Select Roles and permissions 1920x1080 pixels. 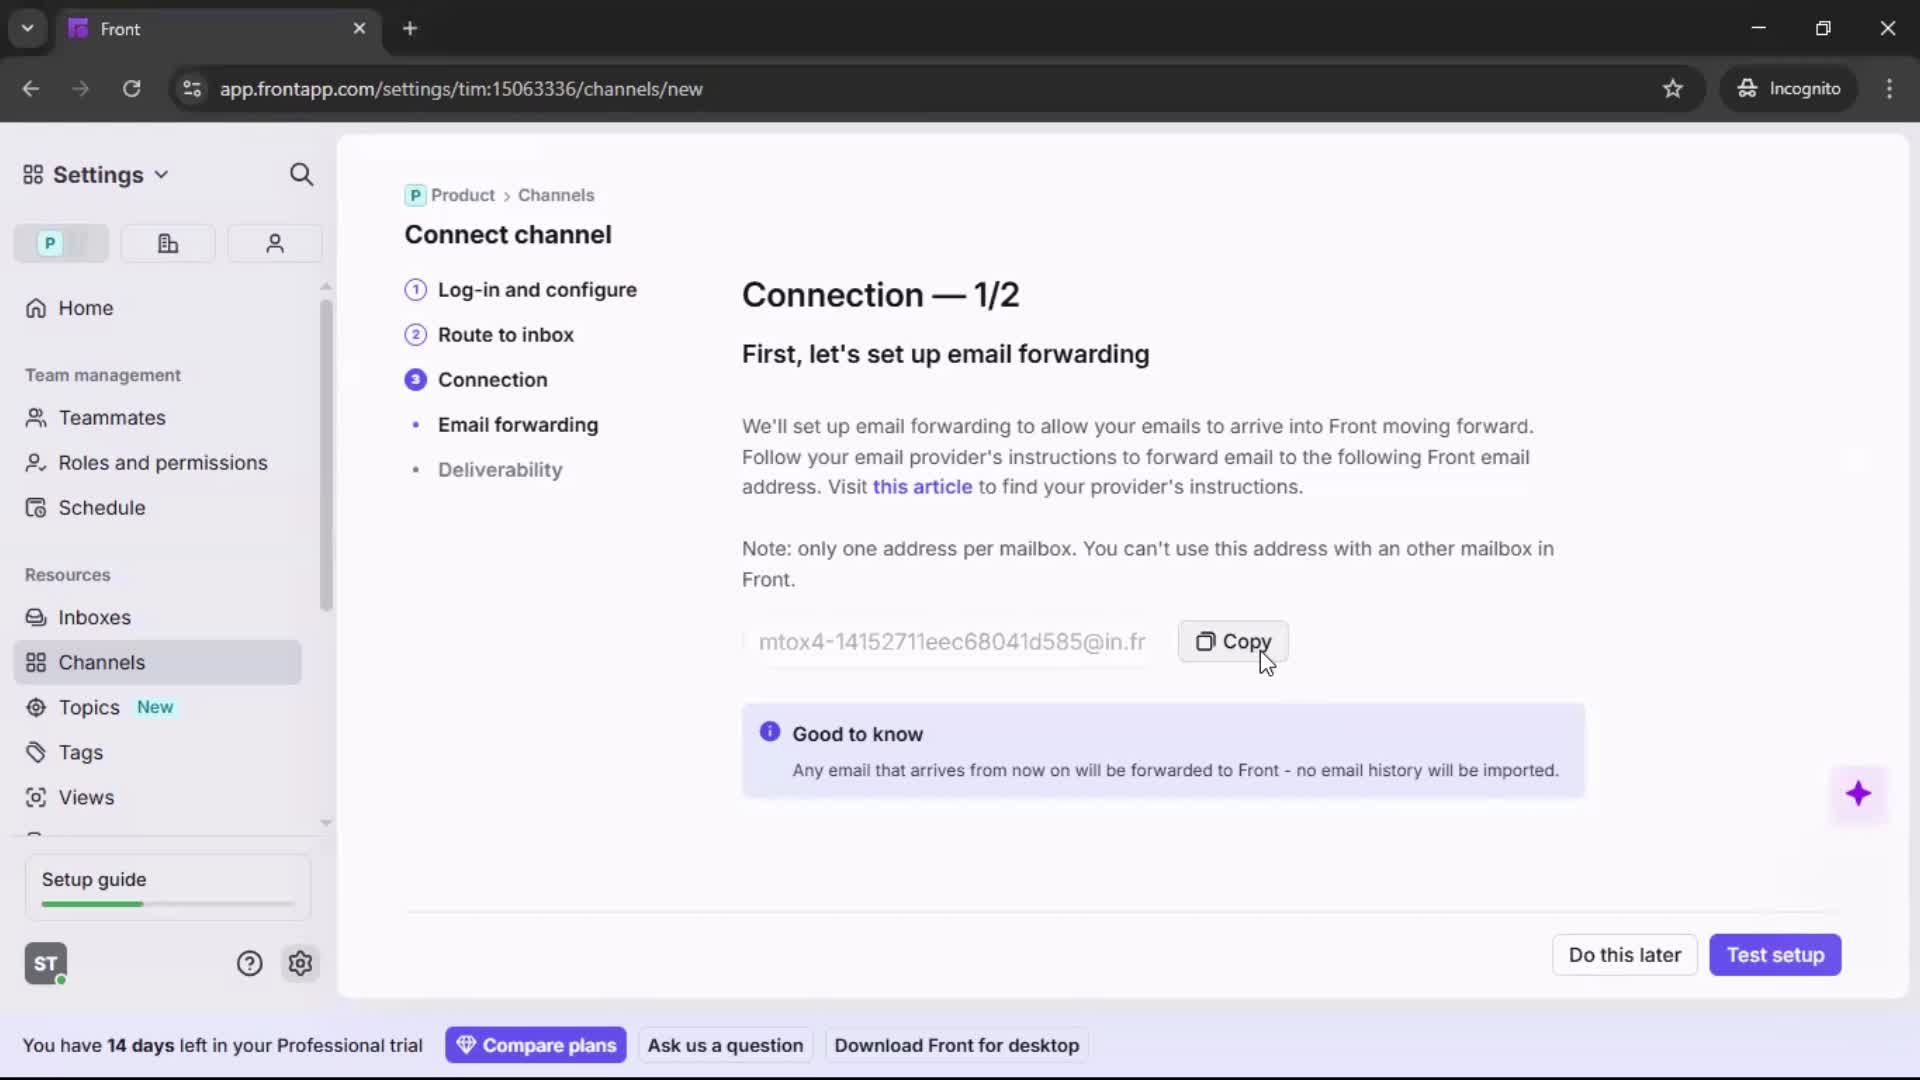pos(163,463)
